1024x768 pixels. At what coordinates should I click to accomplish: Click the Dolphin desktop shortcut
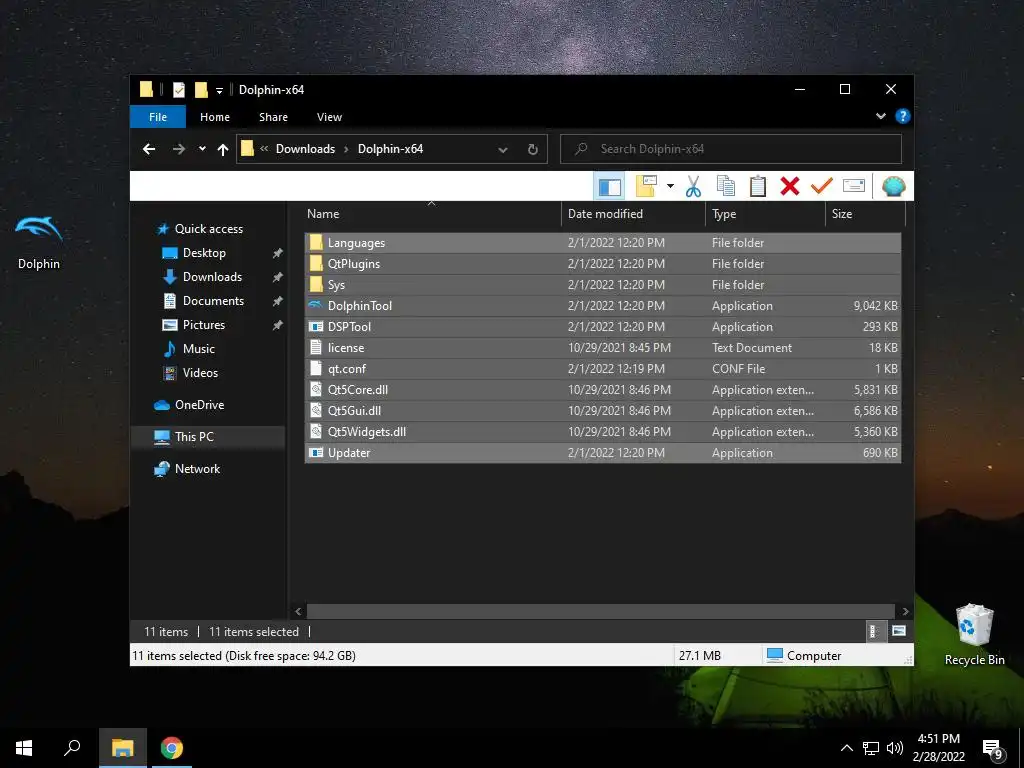39,242
